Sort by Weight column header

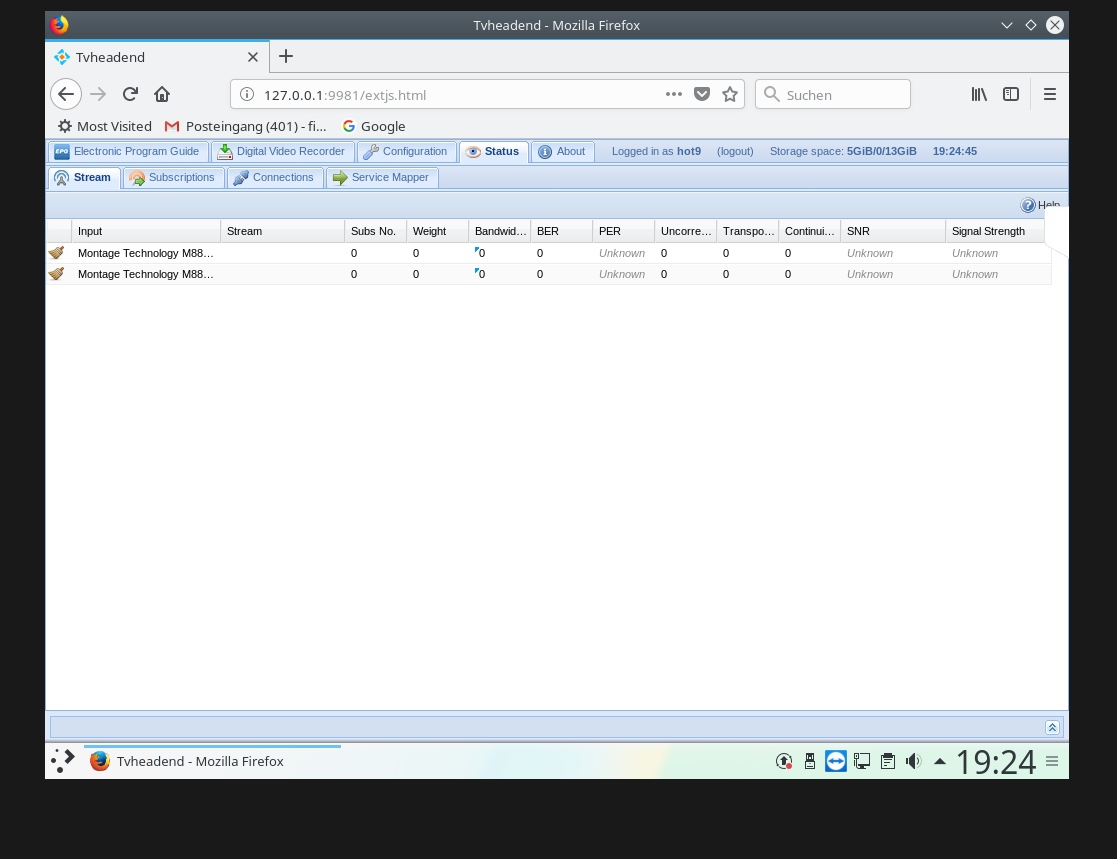click(437, 231)
